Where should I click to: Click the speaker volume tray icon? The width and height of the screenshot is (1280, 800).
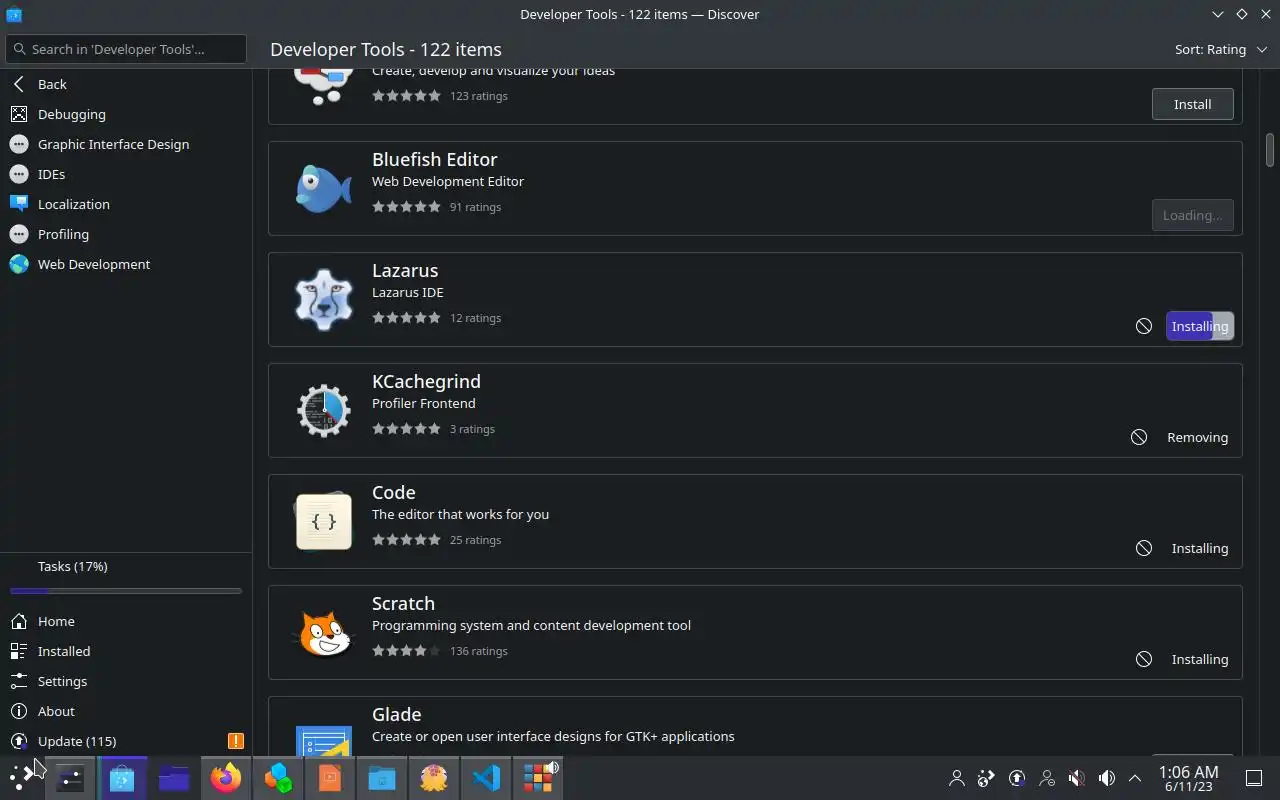[x=1107, y=778]
